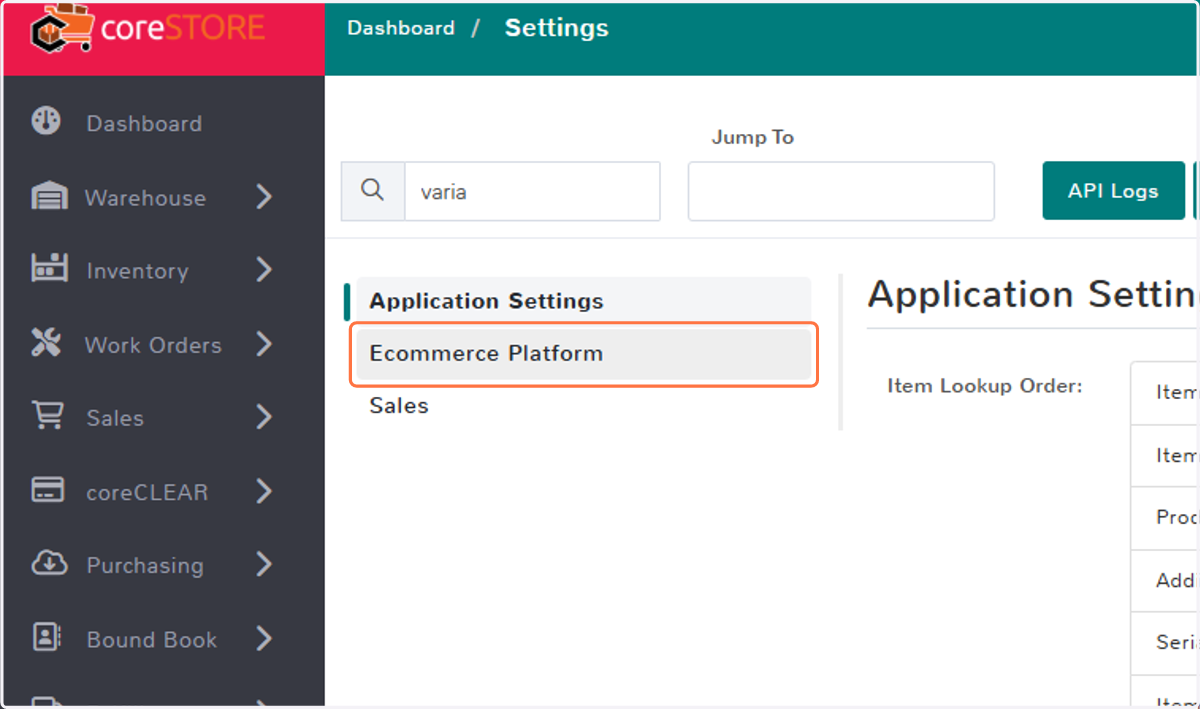Click the magnifying glass search icon
The height and width of the screenshot is (709, 1200).
pyautogui.click(x=373, y=191)
